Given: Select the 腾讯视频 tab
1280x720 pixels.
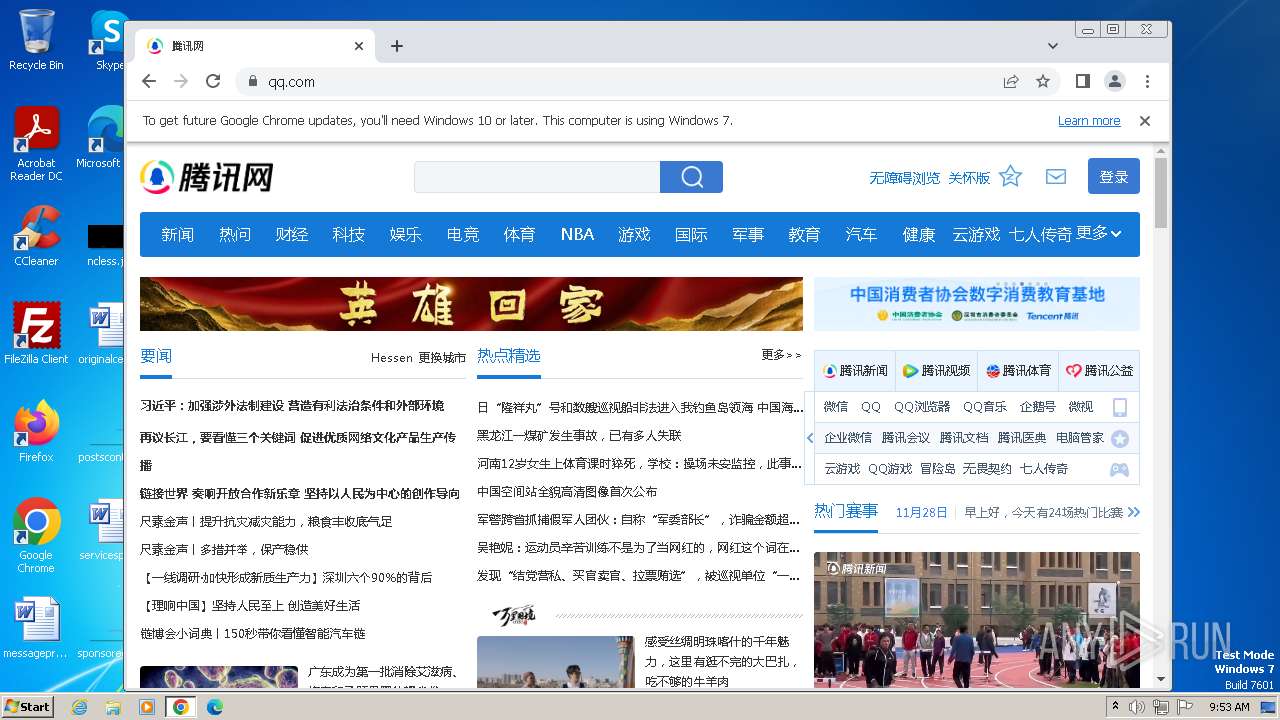Looking at the screenshot, I should click(936, 370).
